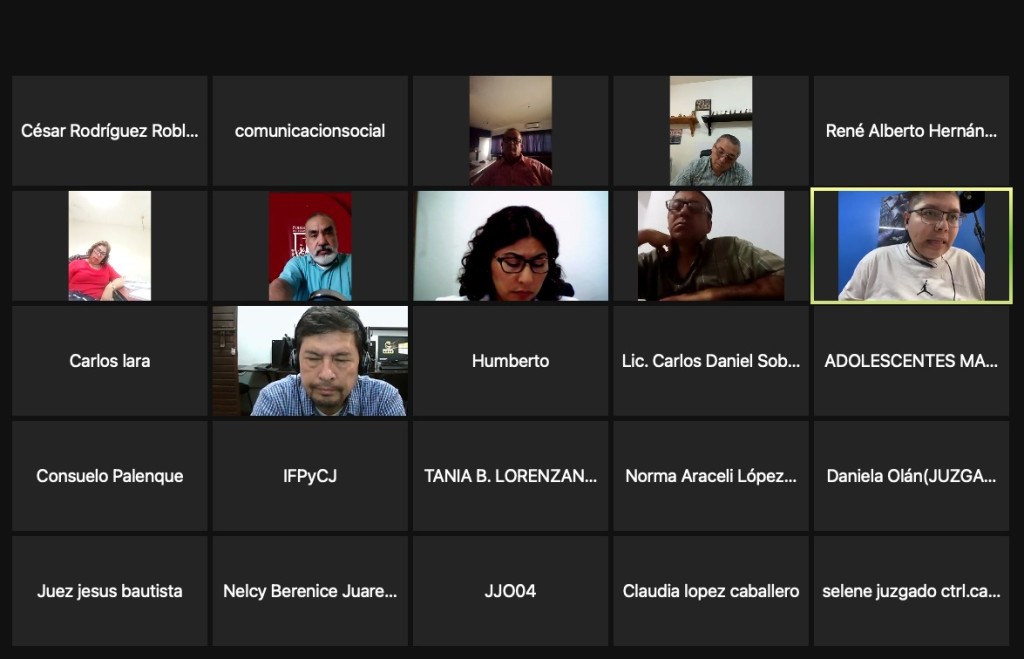Select the Daniela Olán(JUZGA... tile
The image size is (1024, 659).
coord(911,475)
